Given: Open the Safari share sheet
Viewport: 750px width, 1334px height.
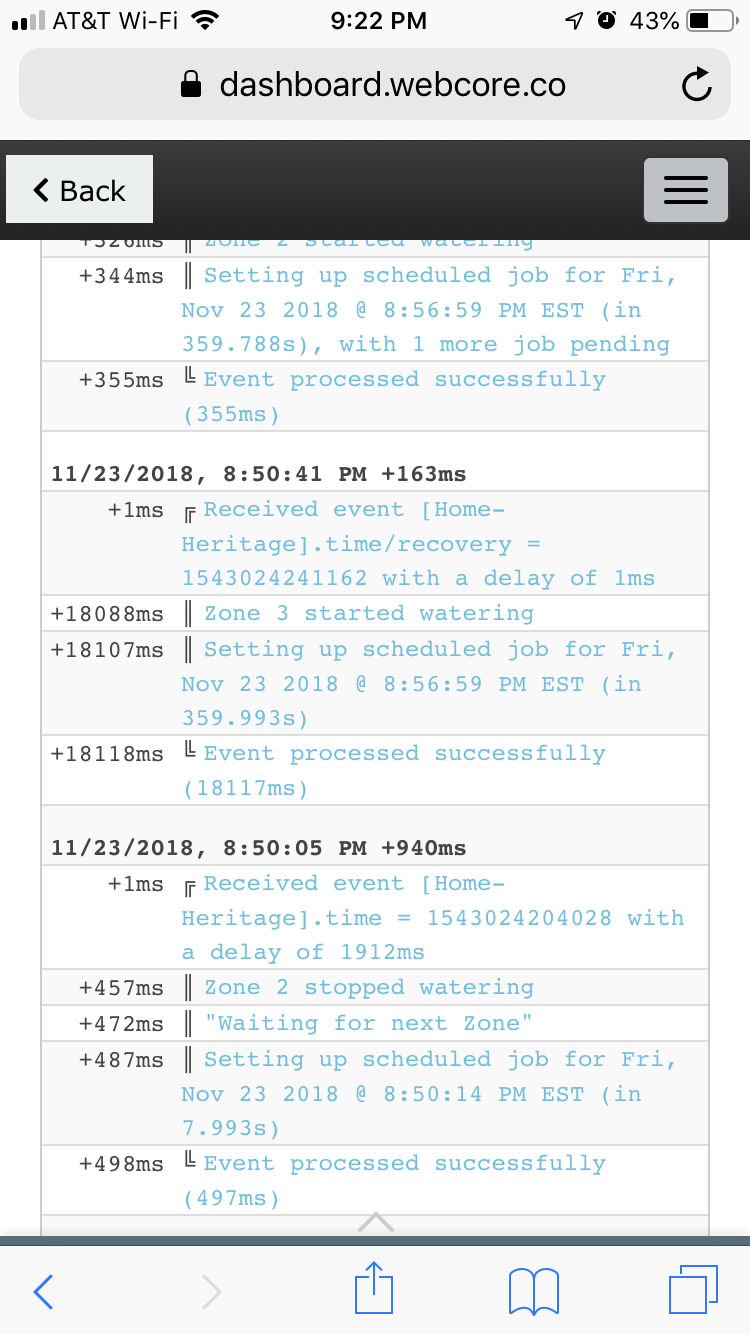Looking at the screenshot, I should coord(373,1288).
